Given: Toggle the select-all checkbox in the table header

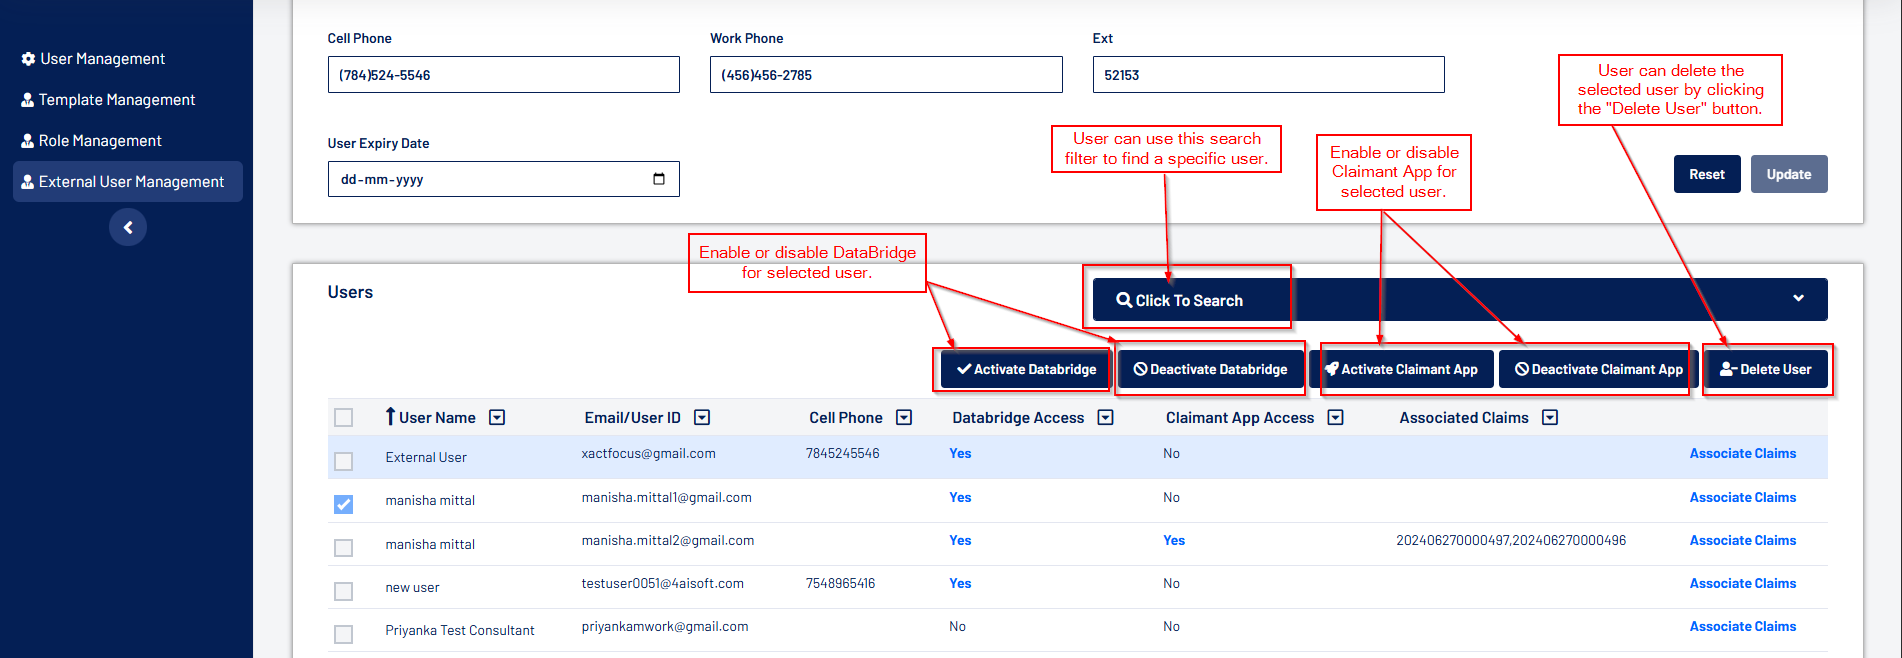Looking at the screenshot, I should 344,418.
